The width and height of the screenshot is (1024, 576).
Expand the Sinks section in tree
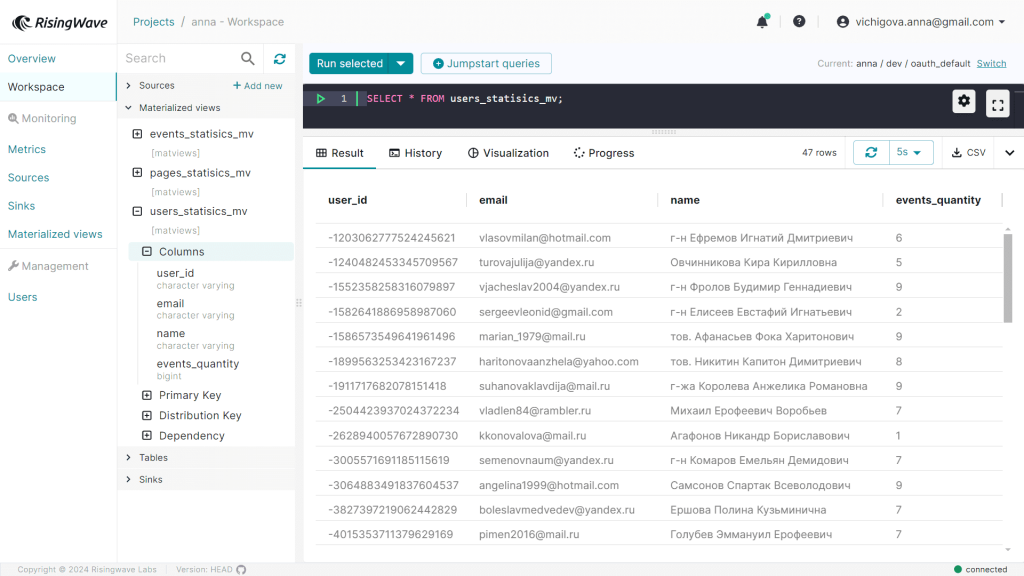point(128,480)
